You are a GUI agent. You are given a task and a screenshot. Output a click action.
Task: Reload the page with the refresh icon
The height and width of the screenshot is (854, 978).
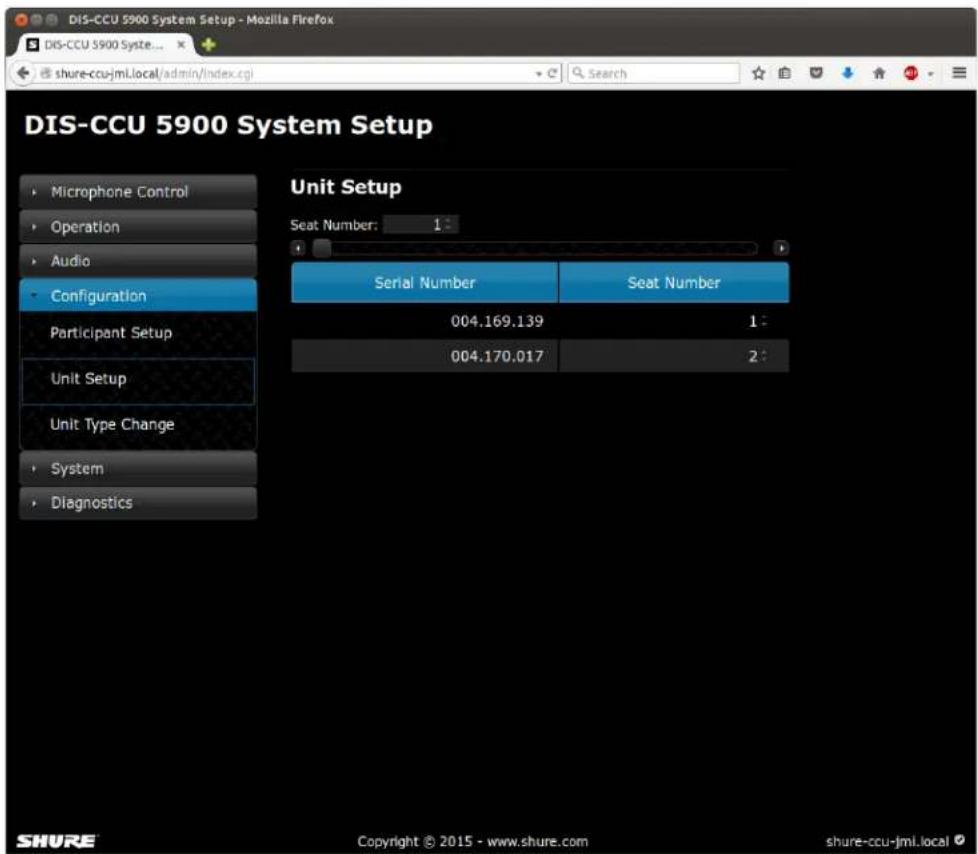click(x=552, y=74)
